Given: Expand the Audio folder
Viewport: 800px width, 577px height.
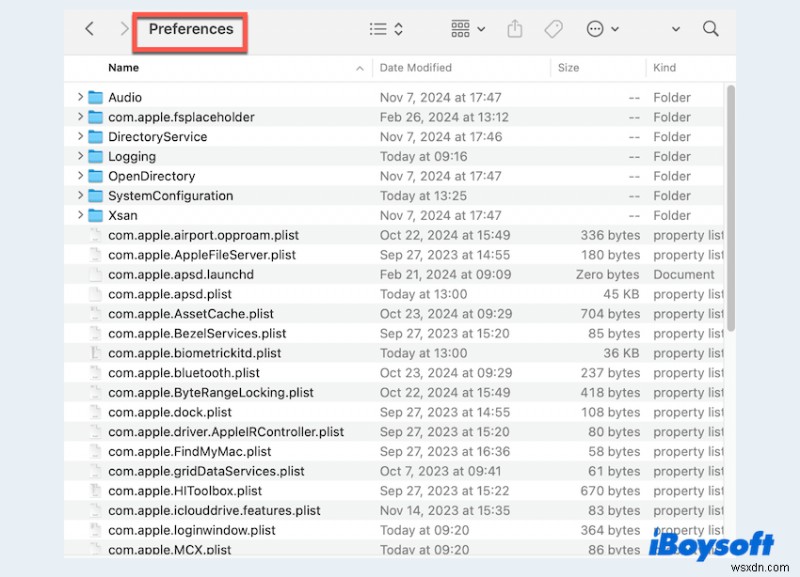Looking at the screenshot, I should click(x=80, y=97).
